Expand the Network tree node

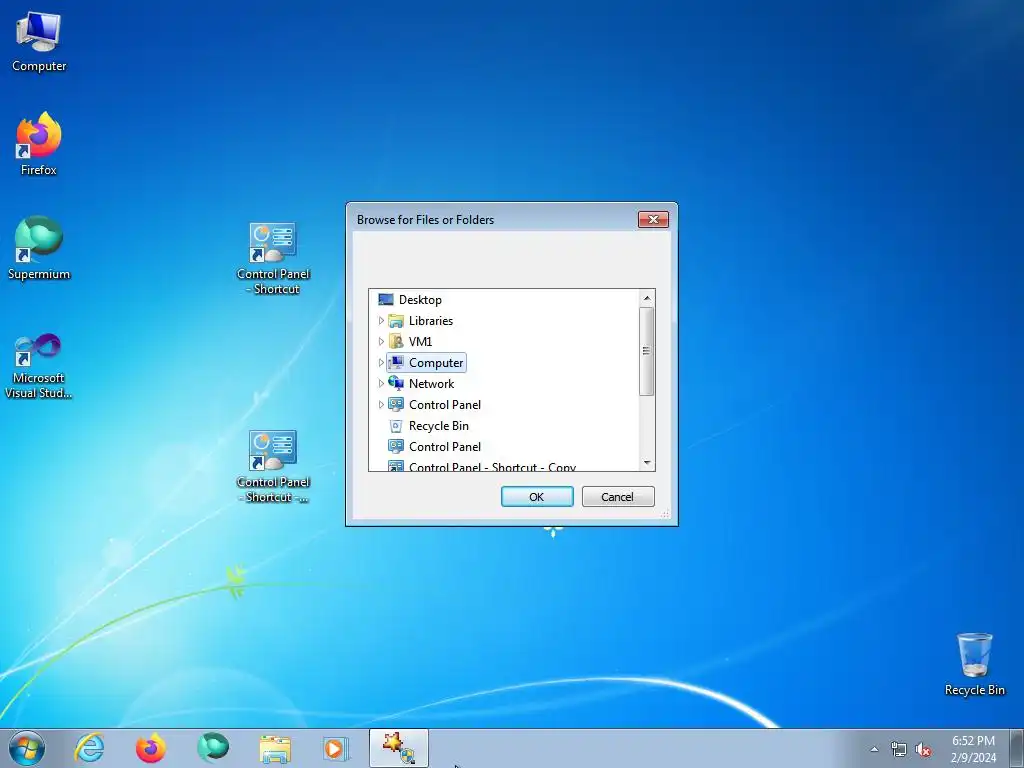point(381,383)
